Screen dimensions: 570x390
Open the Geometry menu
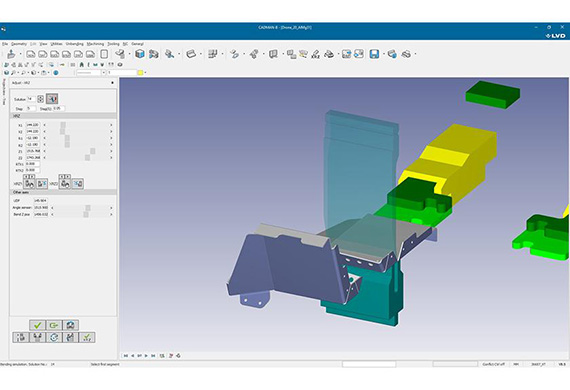click(19, 44)
